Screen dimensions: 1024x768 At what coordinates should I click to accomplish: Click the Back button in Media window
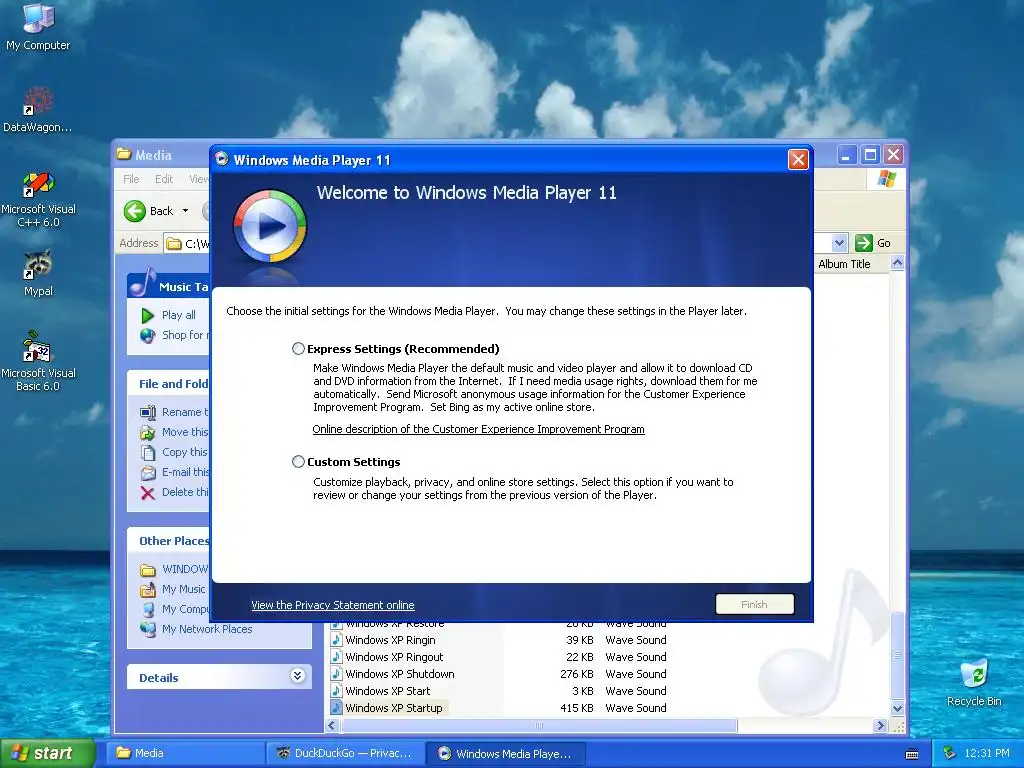[x=149, y=210]
